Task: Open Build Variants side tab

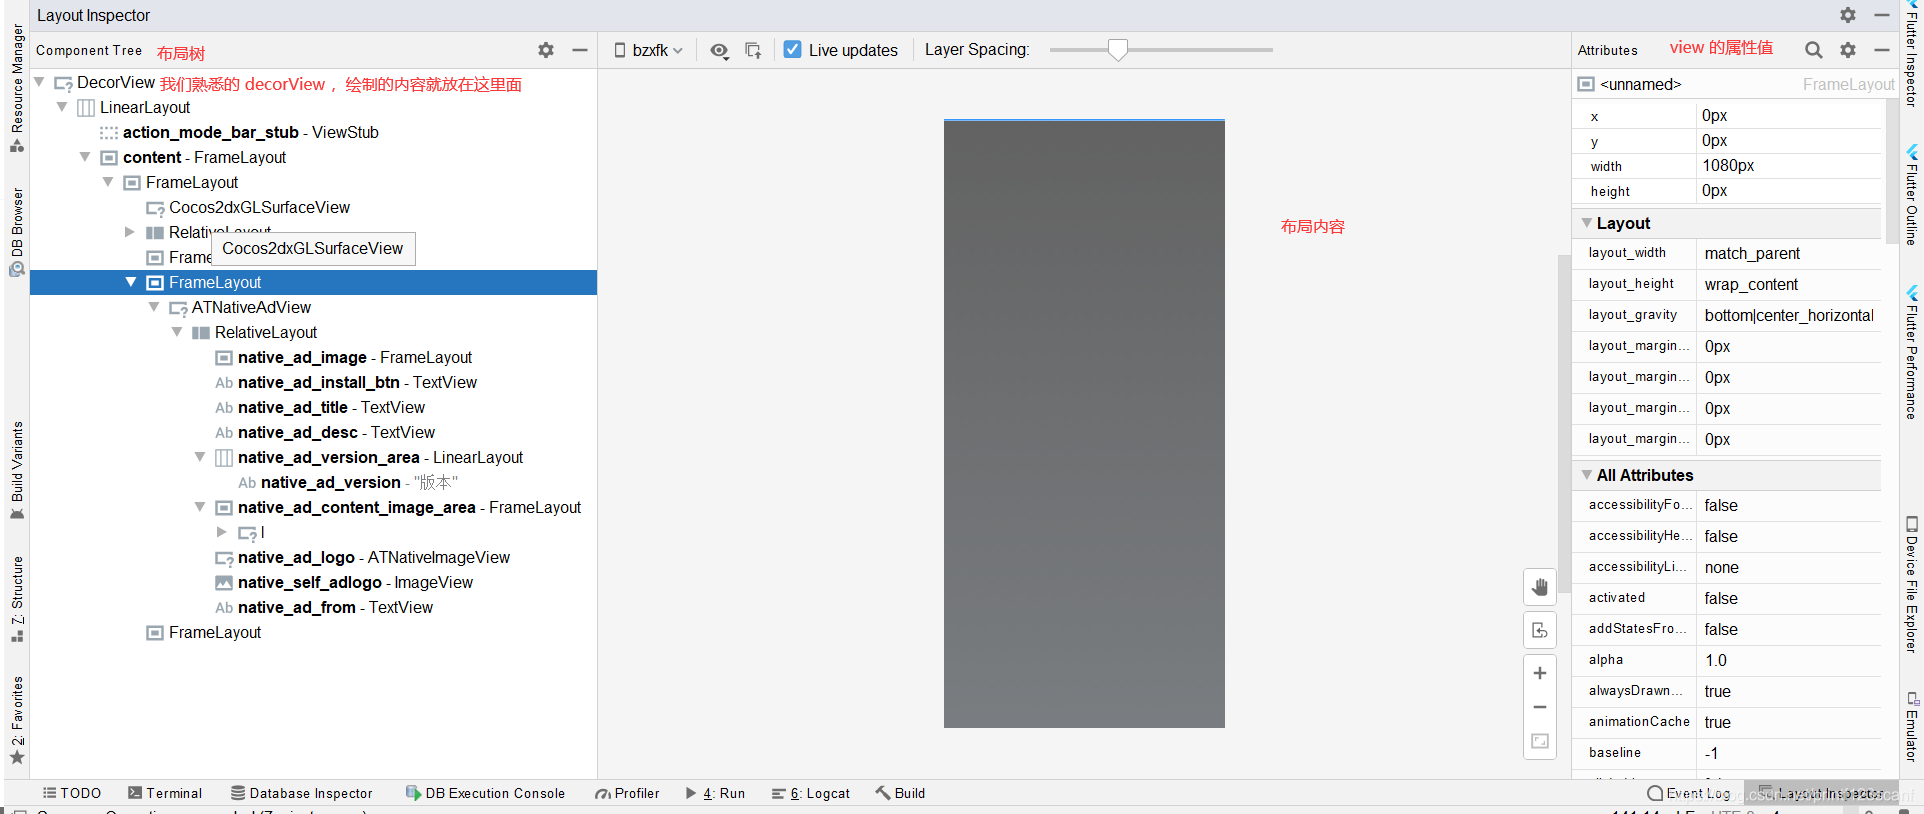Action: point(17,470)
